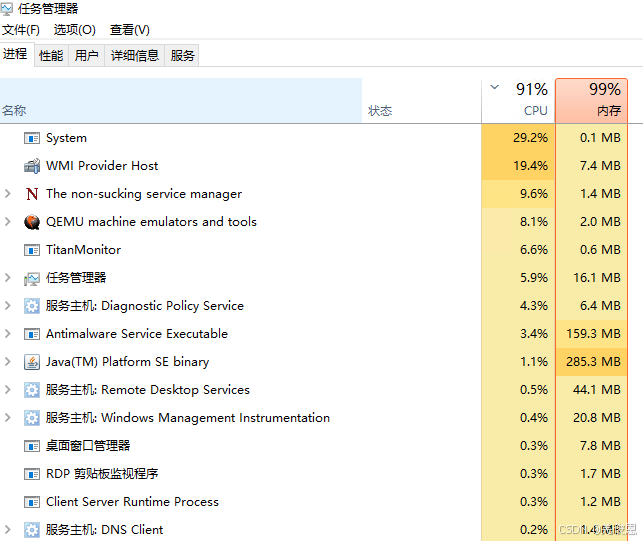The image size is (643, 541).
Task: Switch to the 详细信息 tab
Action: [x=135, y=55]
